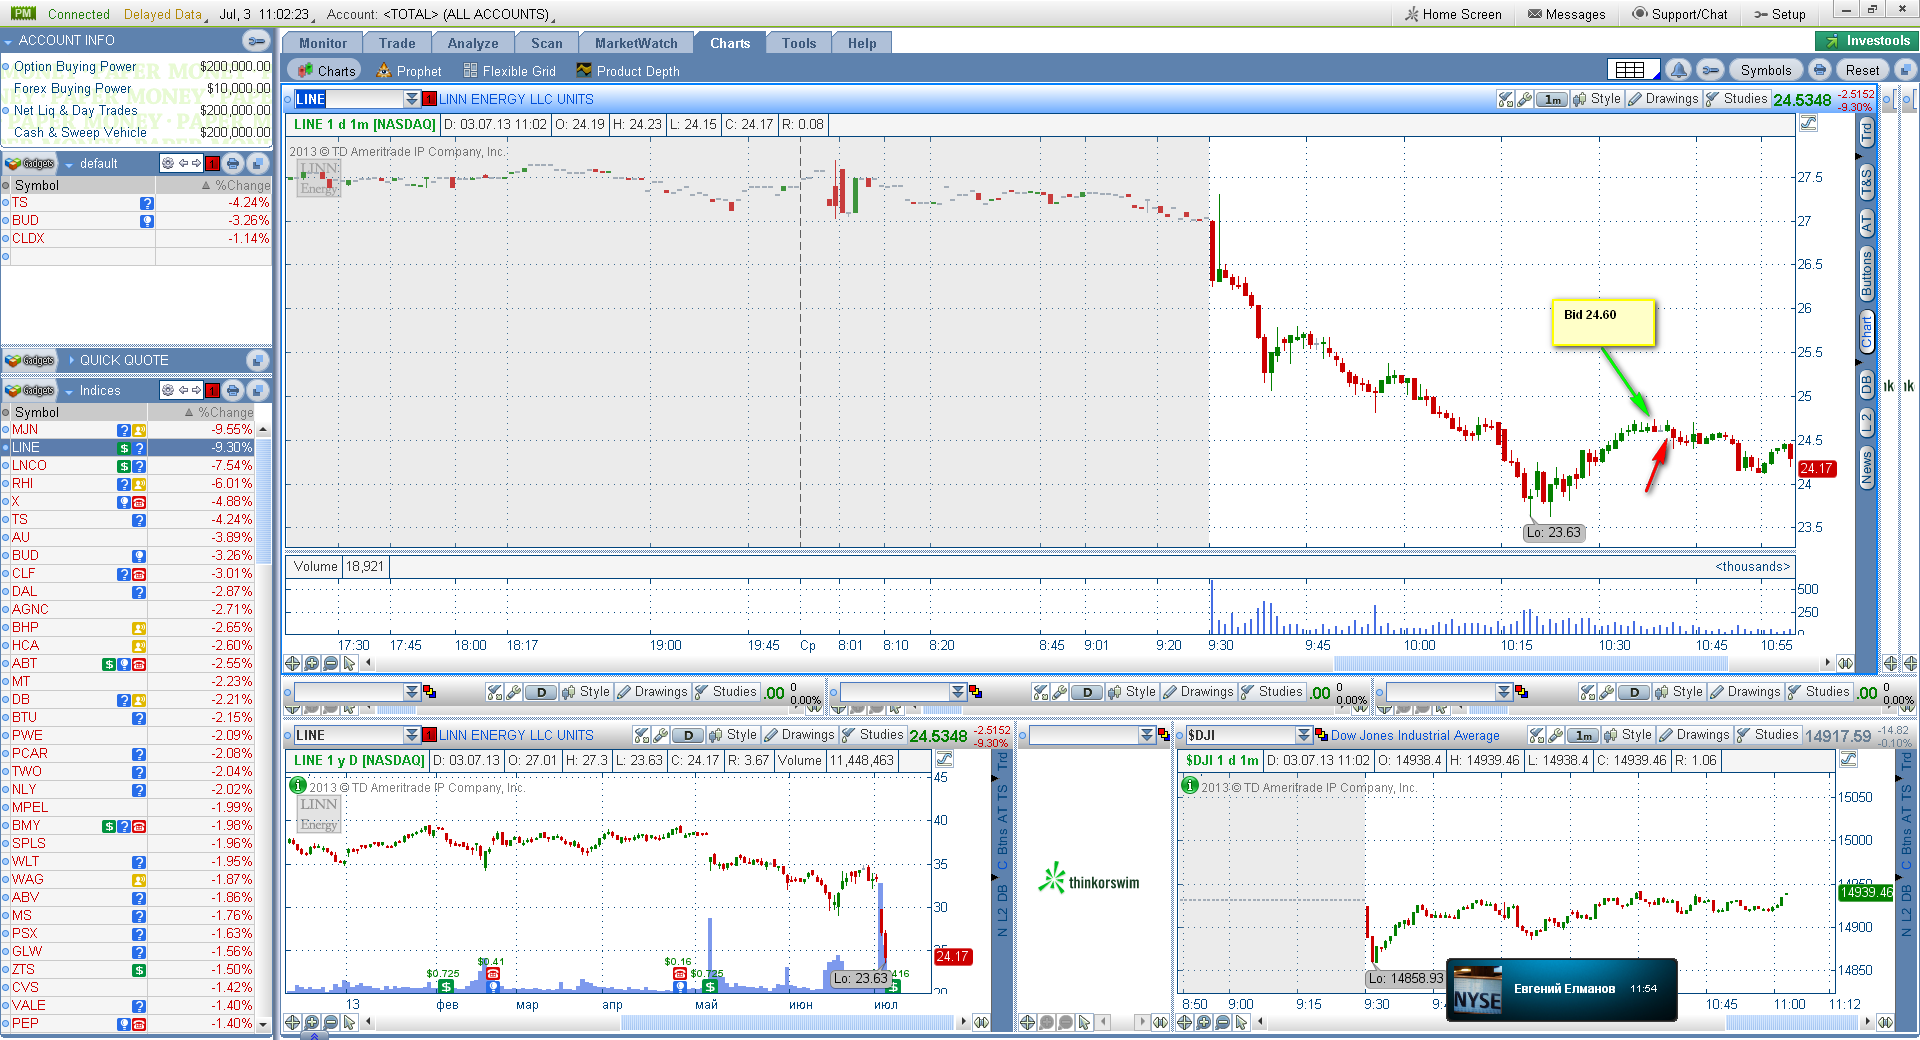Open Gadgets menu above default watchlist
The image size is (1920, 1040).
29,164
